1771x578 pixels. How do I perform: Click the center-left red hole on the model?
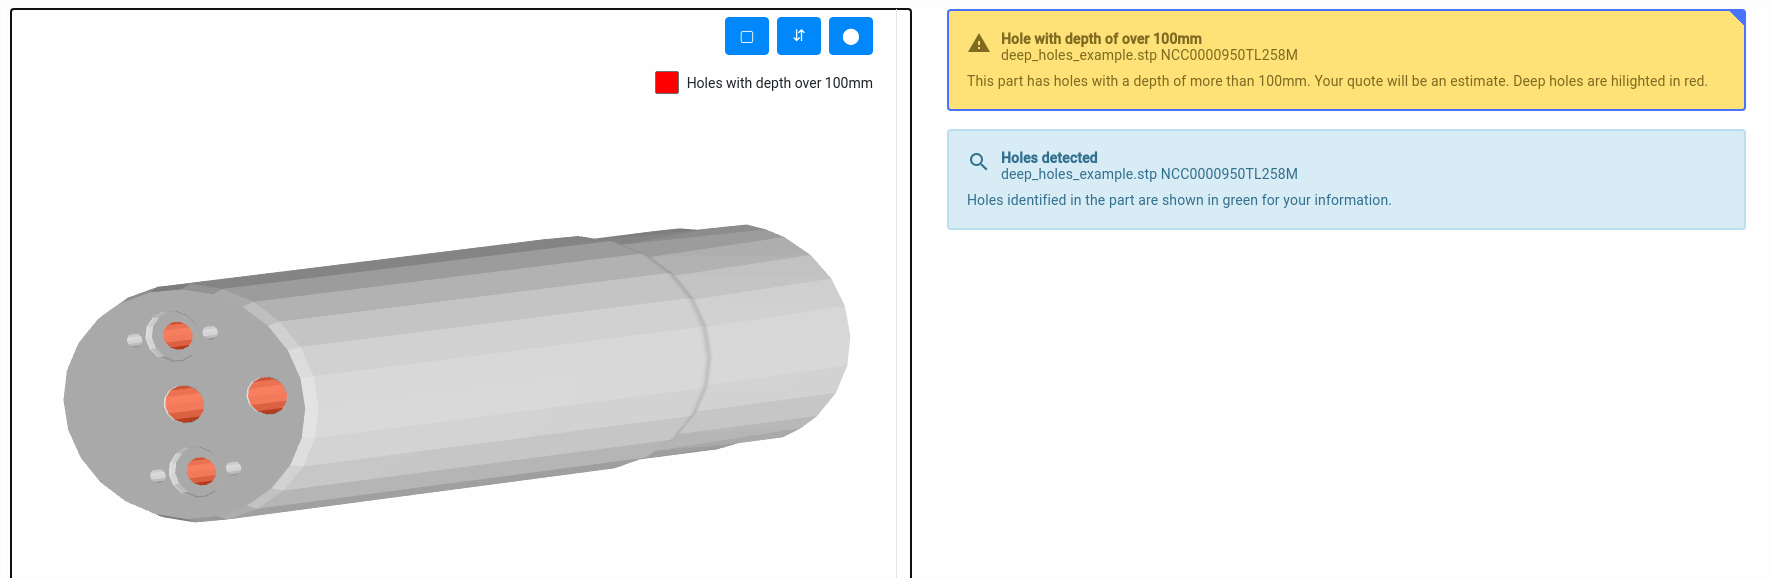[184, 404]
